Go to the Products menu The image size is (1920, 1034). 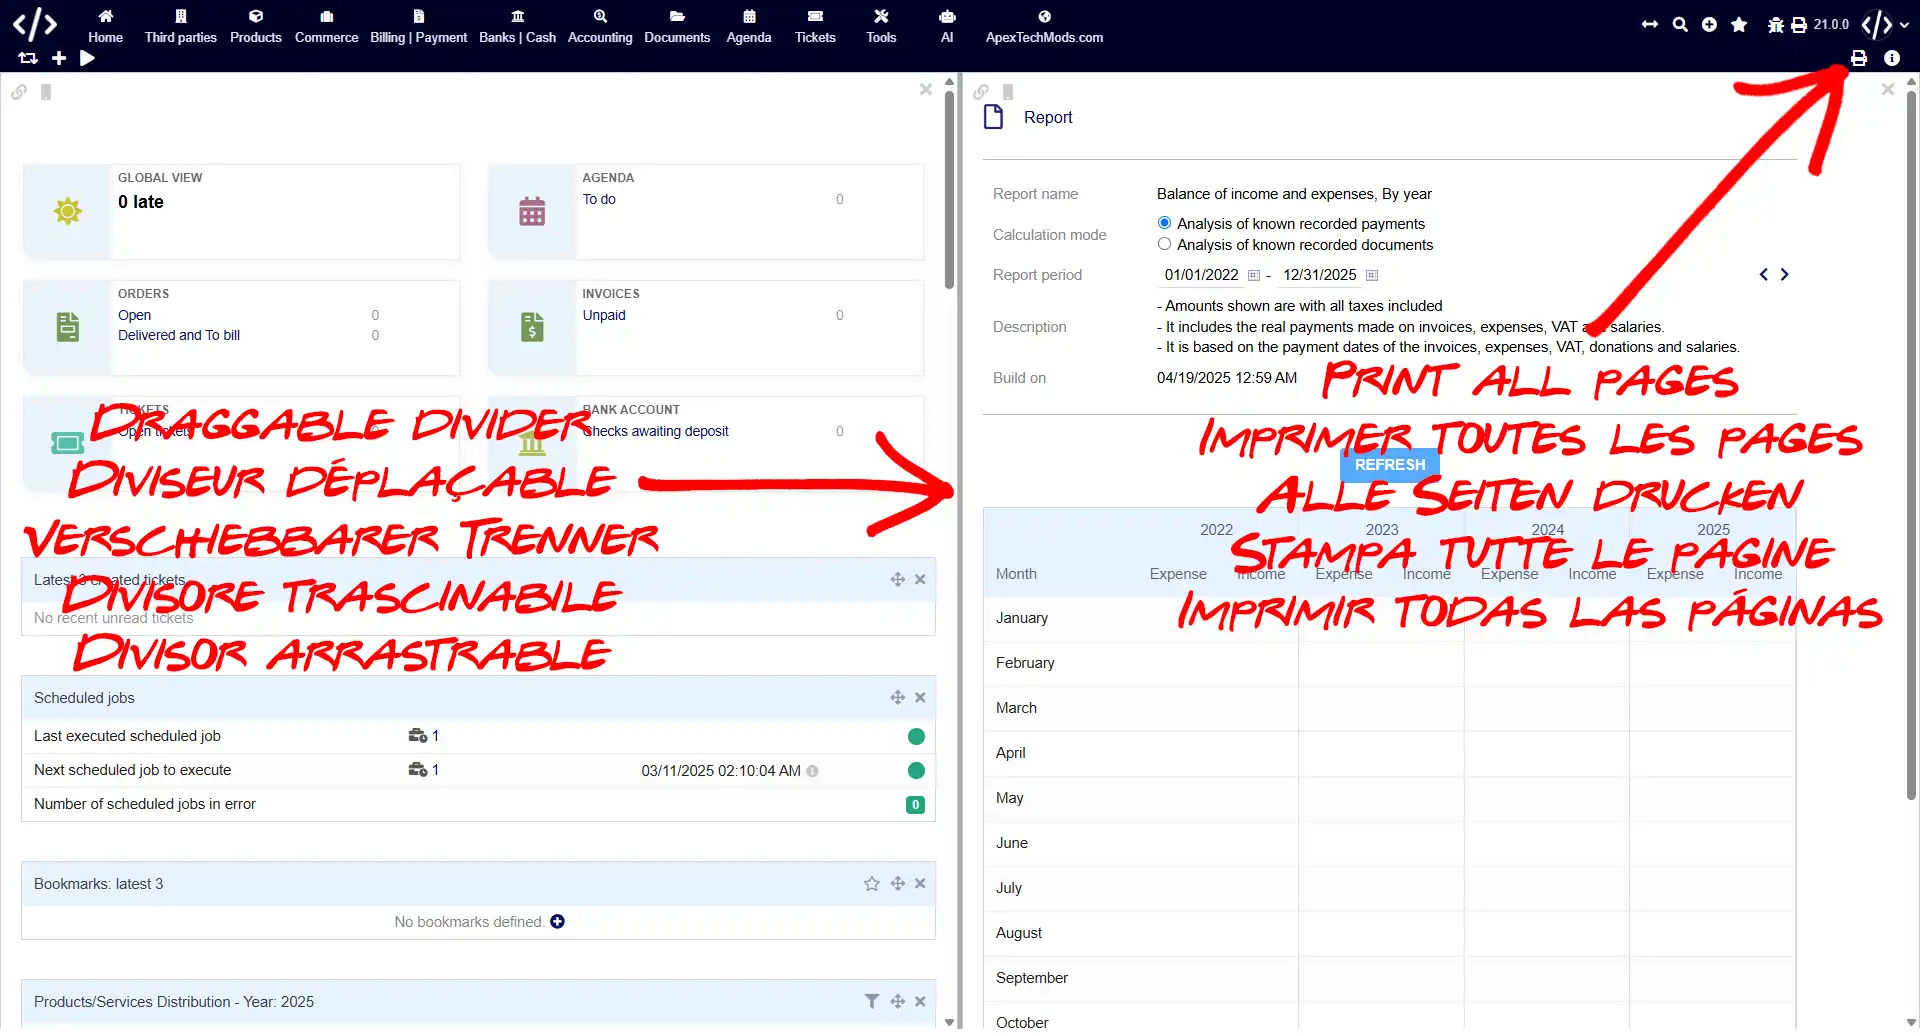(x=255, y=27)
